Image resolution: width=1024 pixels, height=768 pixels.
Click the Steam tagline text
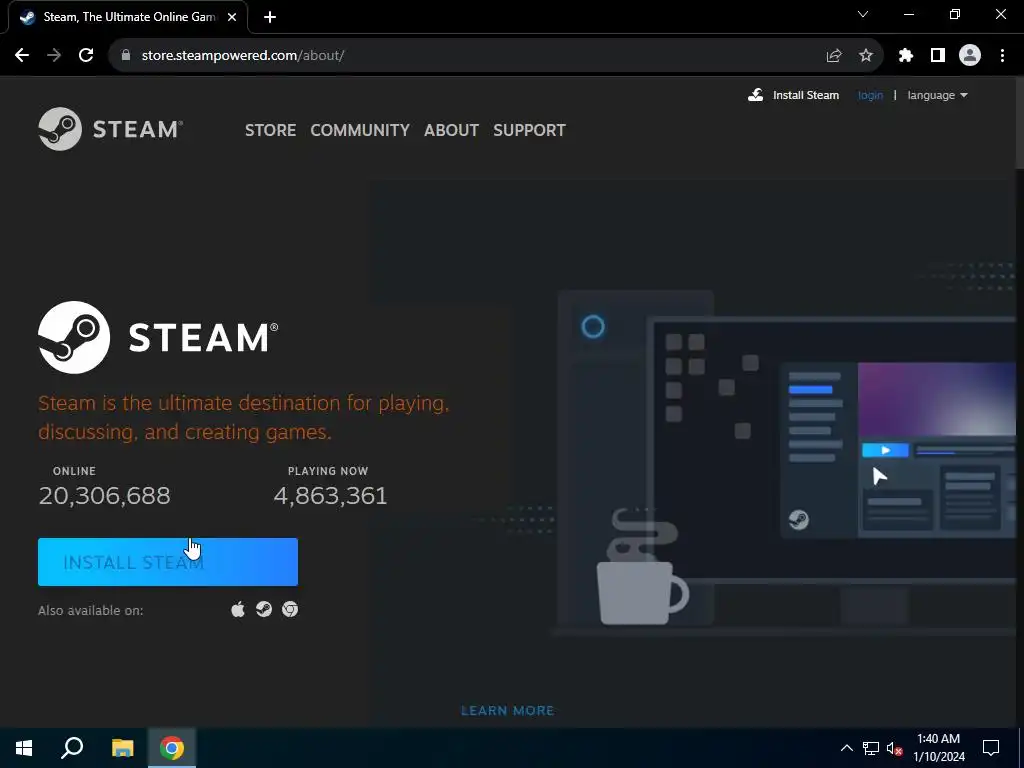click(x=244, y=417)
